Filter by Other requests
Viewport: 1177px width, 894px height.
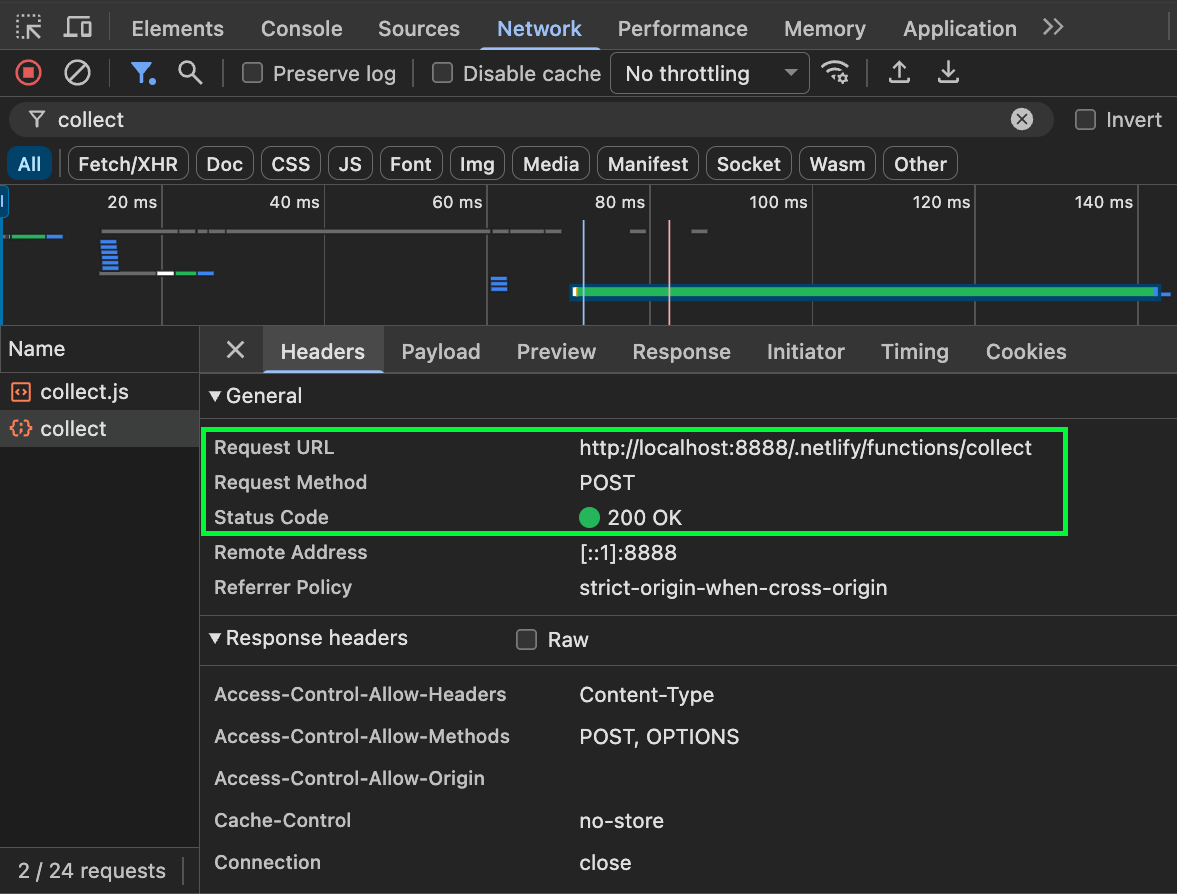pos(920,164)
